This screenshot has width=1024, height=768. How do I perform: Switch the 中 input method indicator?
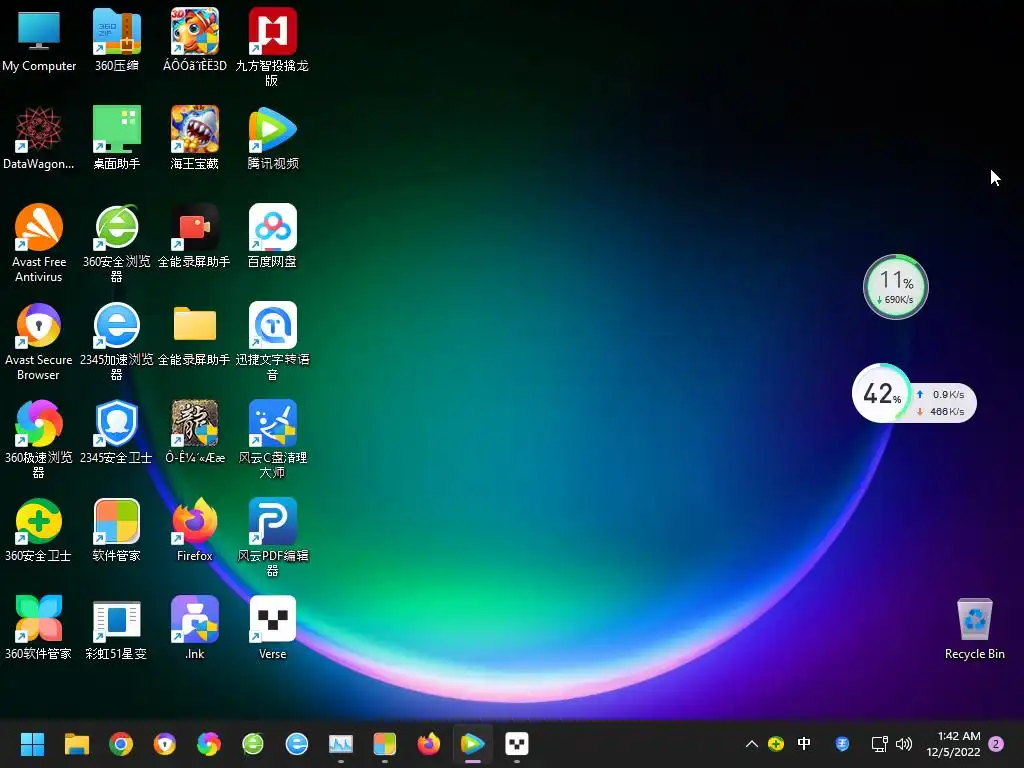pos(804,744)
